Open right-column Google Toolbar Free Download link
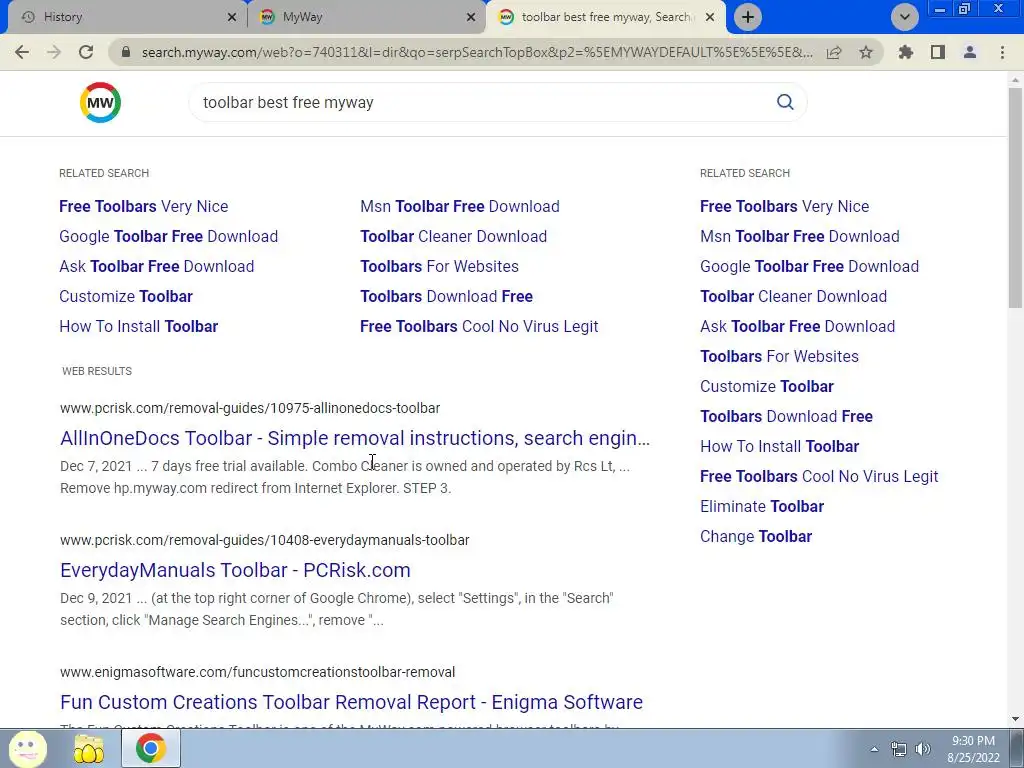 [x=809, y=266]
